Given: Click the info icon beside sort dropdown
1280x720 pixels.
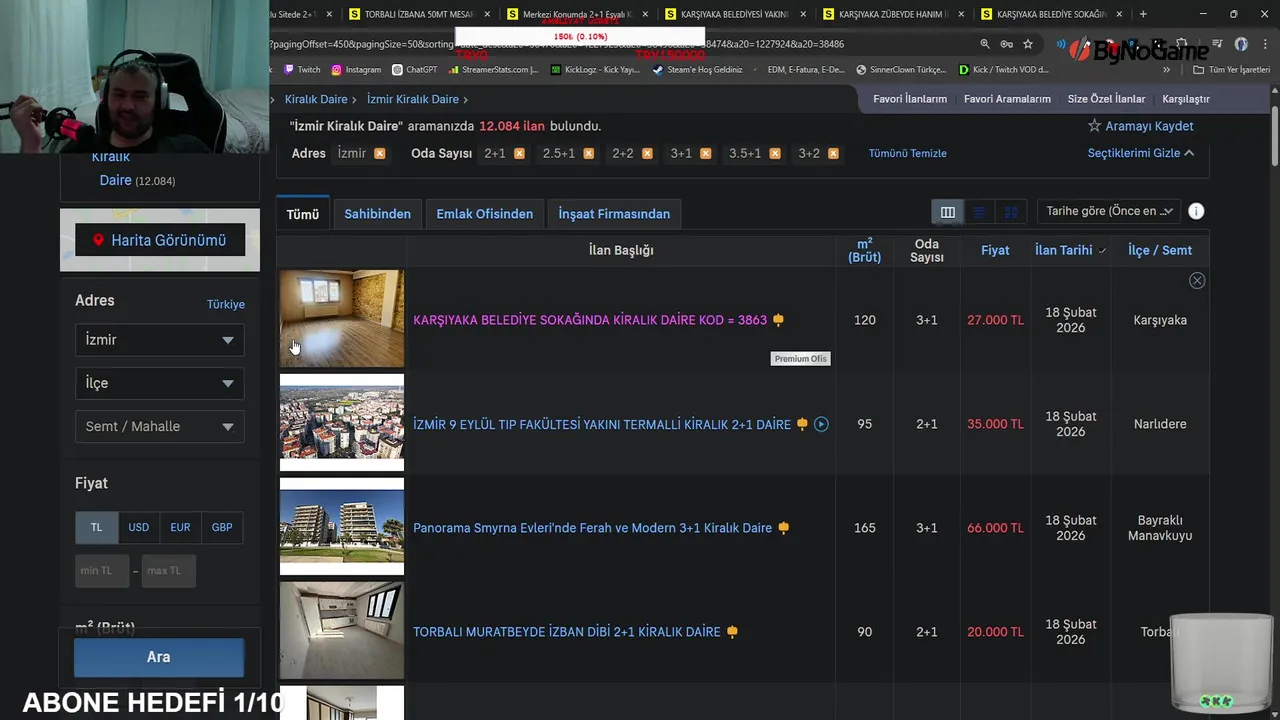Looking at the screenshot, I should tap(1196, 211).
